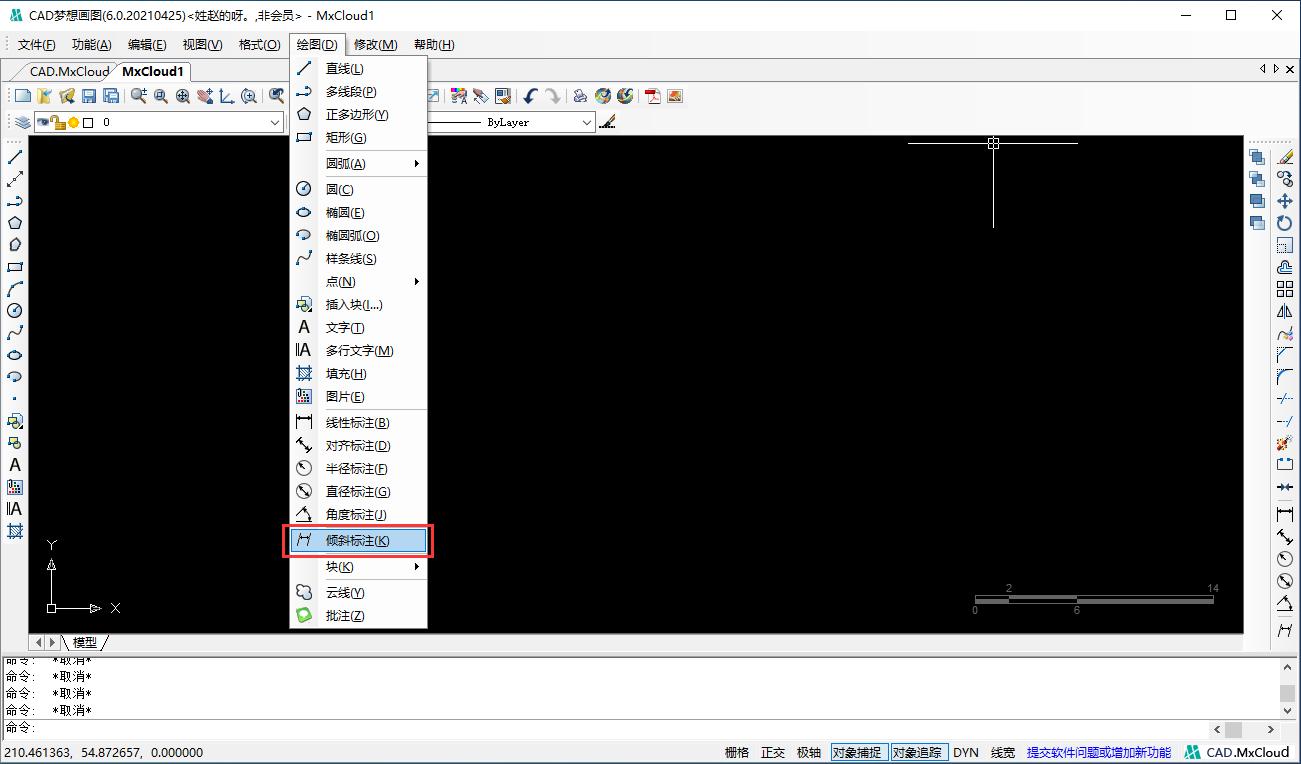Select the Move tool in right toolbar
This screenshot has height=764, width=1301.
coord(1285,201)
